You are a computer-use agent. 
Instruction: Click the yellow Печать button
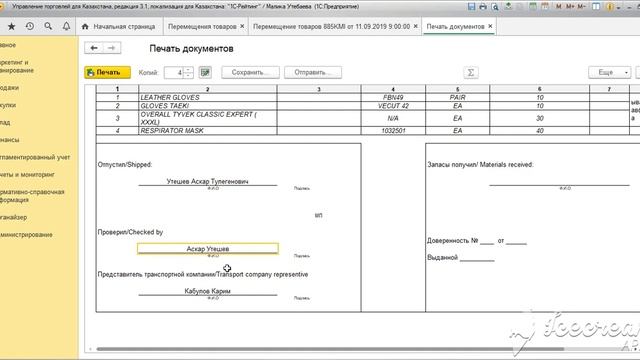click(108, 72)
